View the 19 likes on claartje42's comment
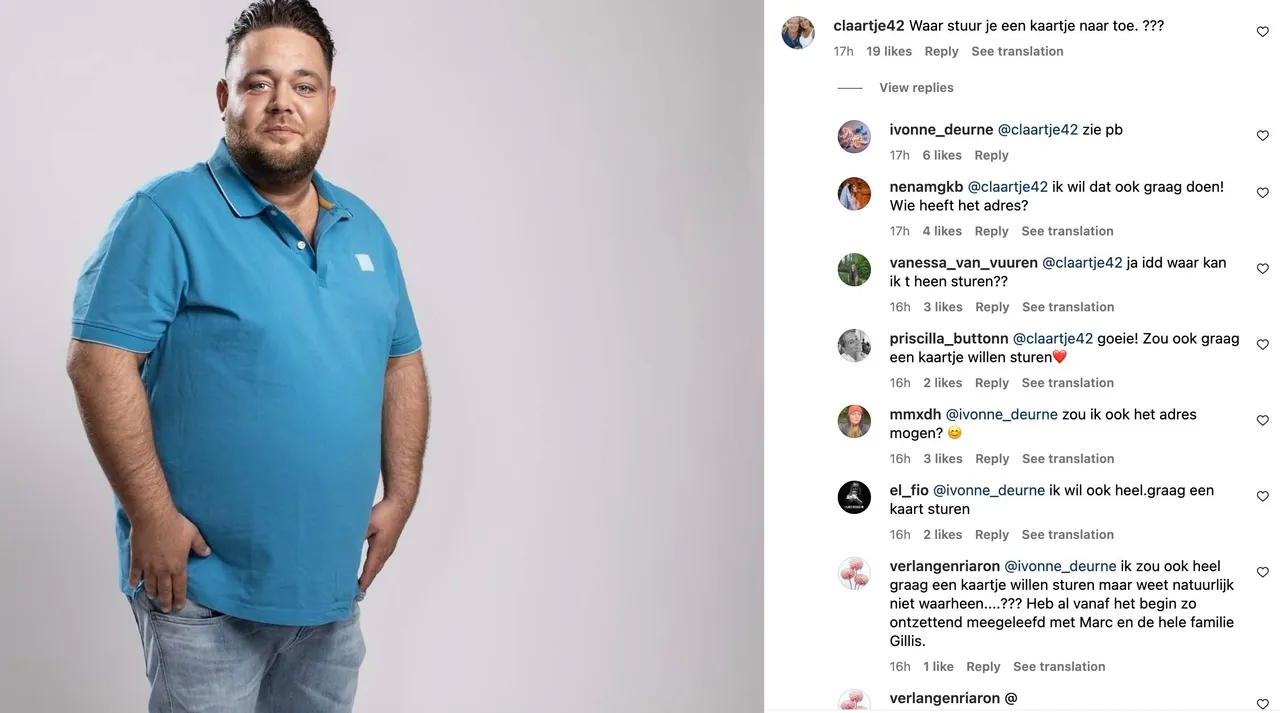 click(889, 51)
